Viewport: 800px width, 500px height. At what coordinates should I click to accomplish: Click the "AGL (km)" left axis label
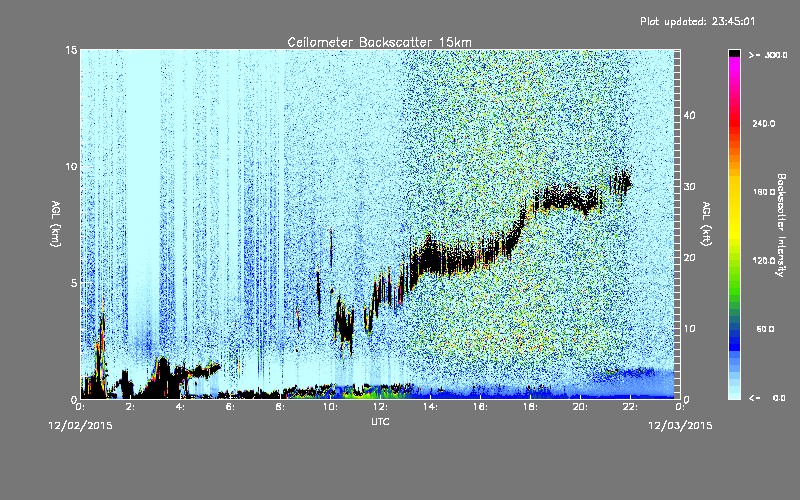[x=56, y=223]
